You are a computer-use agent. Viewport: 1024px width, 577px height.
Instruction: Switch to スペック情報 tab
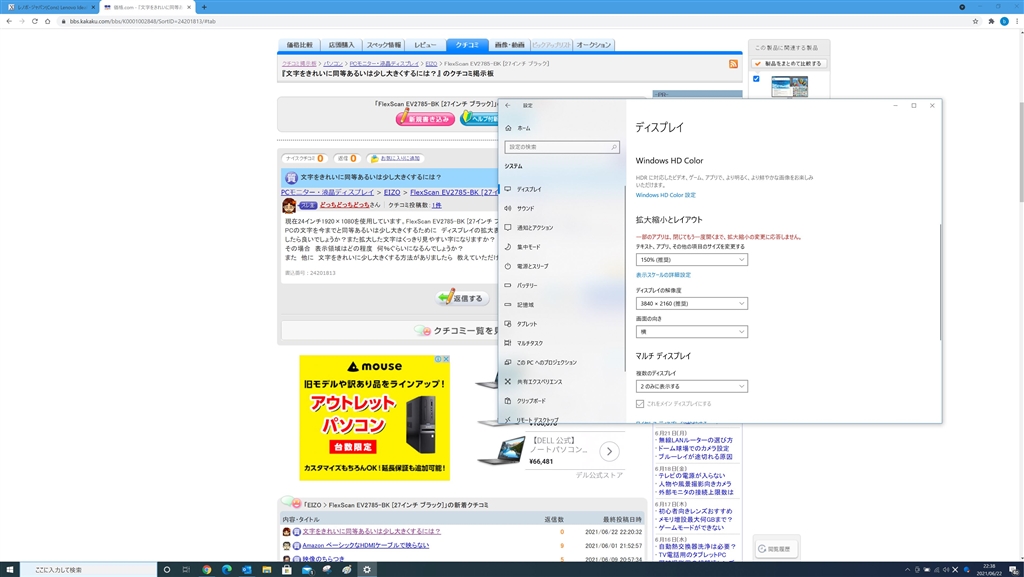click(384, 45)
